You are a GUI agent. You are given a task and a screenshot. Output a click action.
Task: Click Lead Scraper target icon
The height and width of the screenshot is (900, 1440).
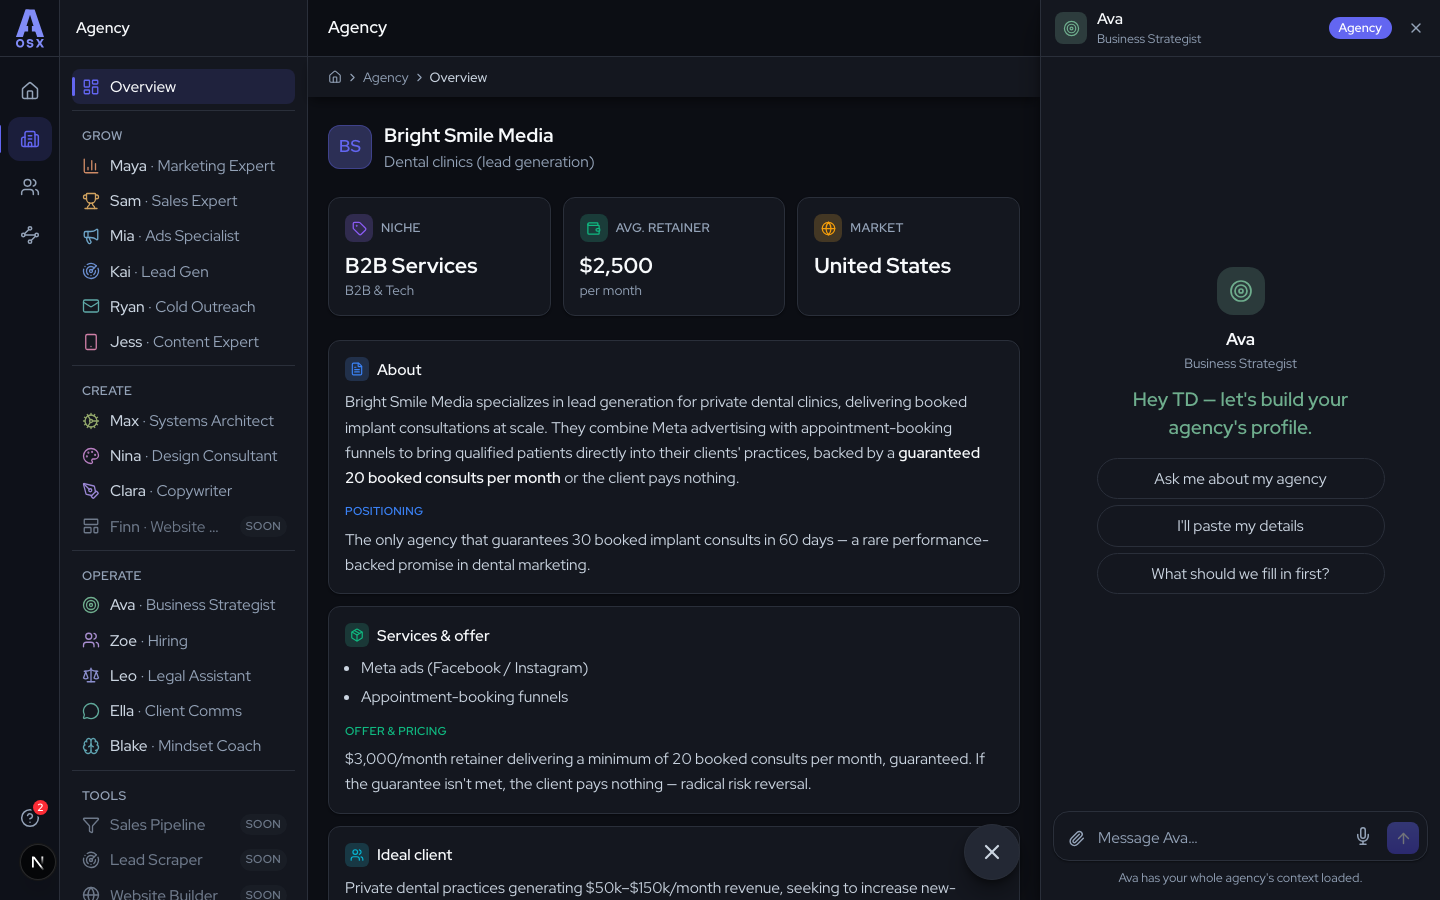point(91,860)
